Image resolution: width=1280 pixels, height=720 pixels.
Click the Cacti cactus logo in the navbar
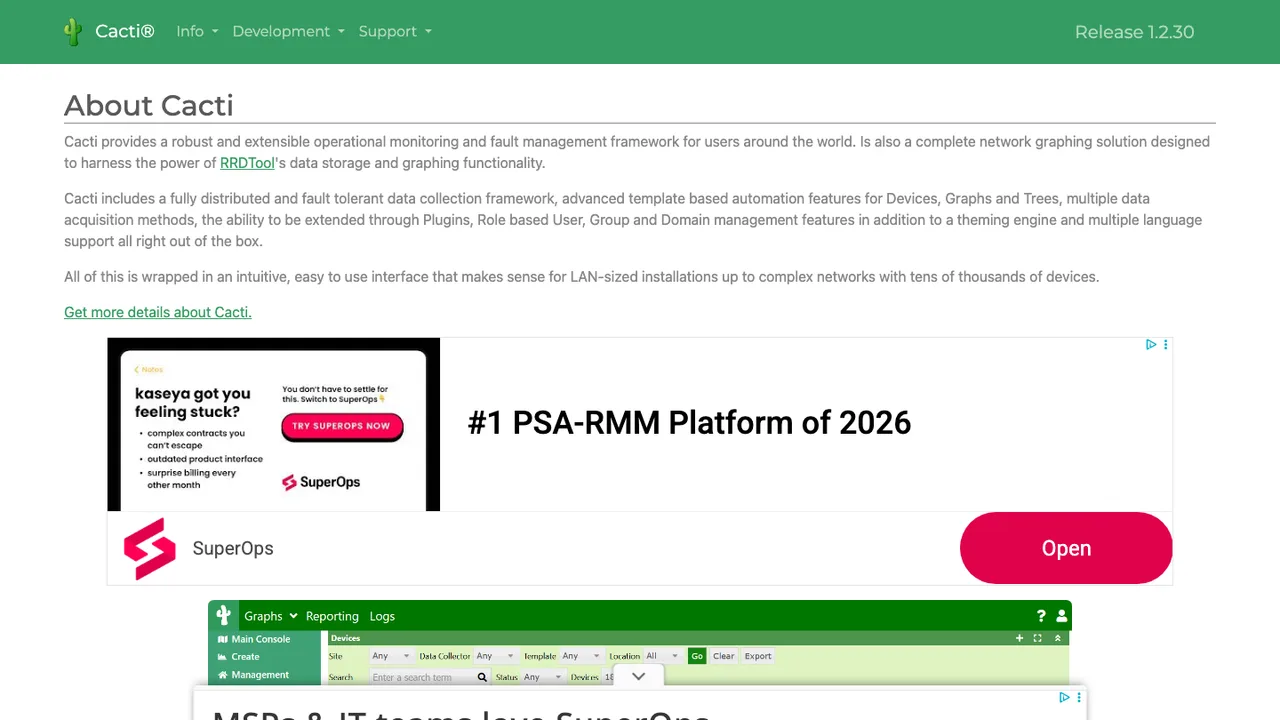coord(73,32)
